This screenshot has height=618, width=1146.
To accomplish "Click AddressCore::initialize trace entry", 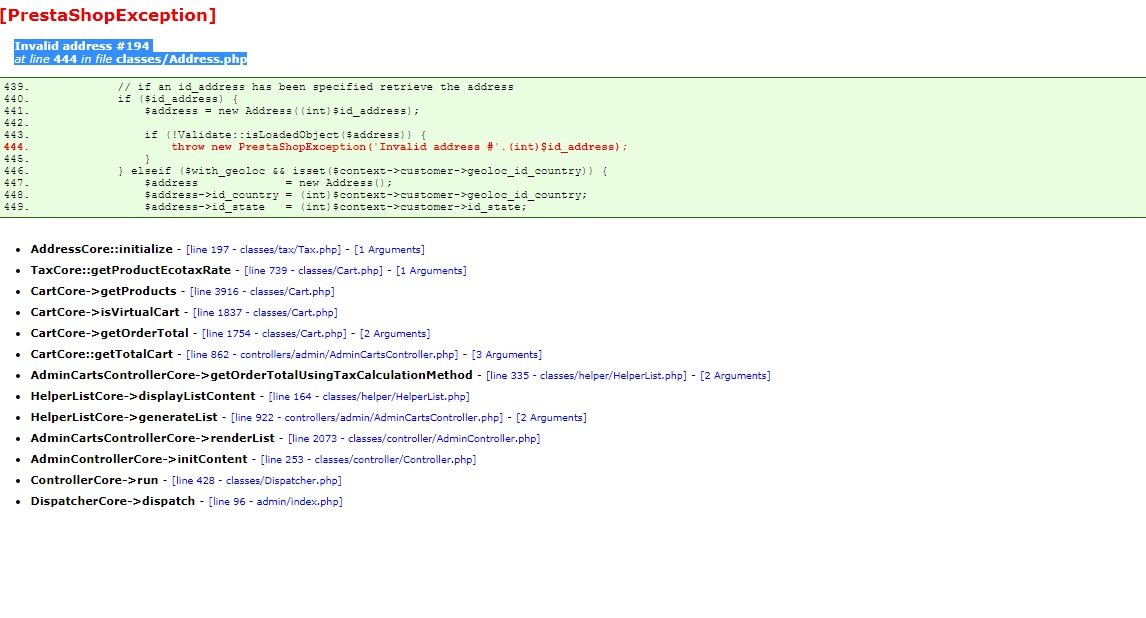I will click(x=102, y=249).
